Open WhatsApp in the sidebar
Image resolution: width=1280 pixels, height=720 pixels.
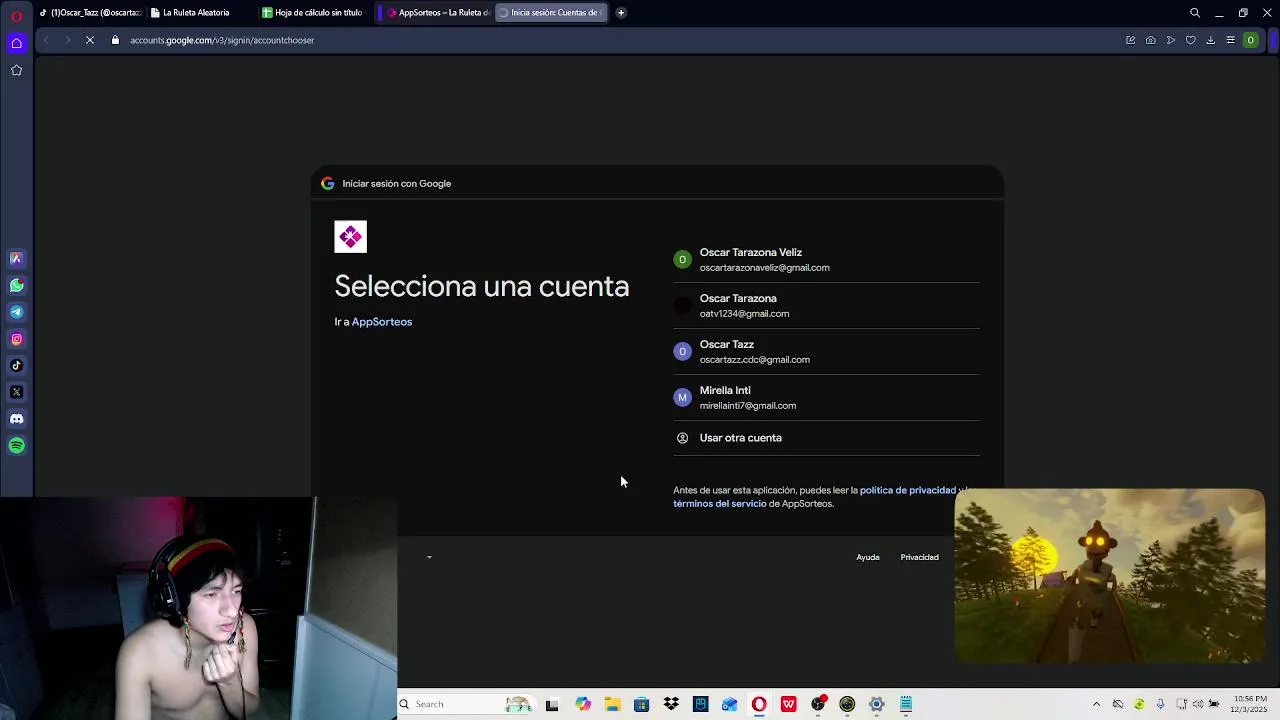(x=16, y=285)
